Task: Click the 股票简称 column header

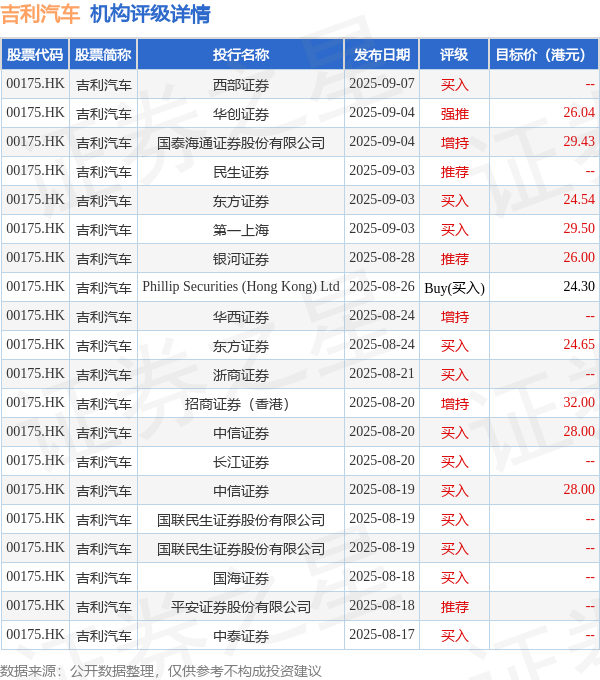Action: coord(103,55)
